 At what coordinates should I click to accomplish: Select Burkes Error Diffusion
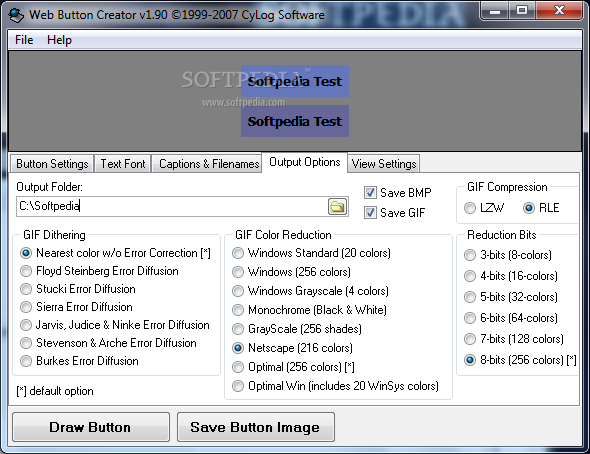coord(79,361)
